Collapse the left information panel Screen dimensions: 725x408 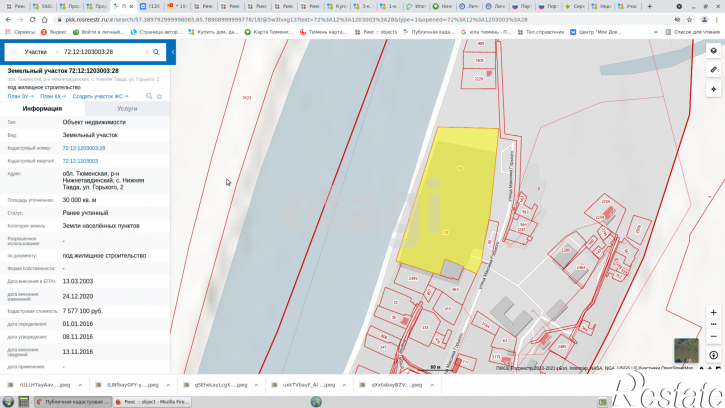pos(172,52)
